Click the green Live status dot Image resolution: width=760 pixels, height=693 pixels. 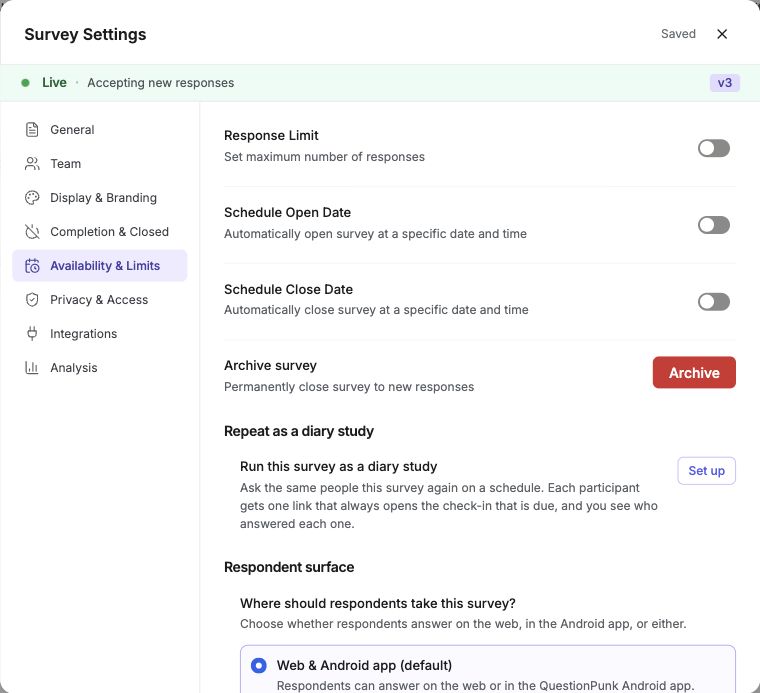(25, 83)
